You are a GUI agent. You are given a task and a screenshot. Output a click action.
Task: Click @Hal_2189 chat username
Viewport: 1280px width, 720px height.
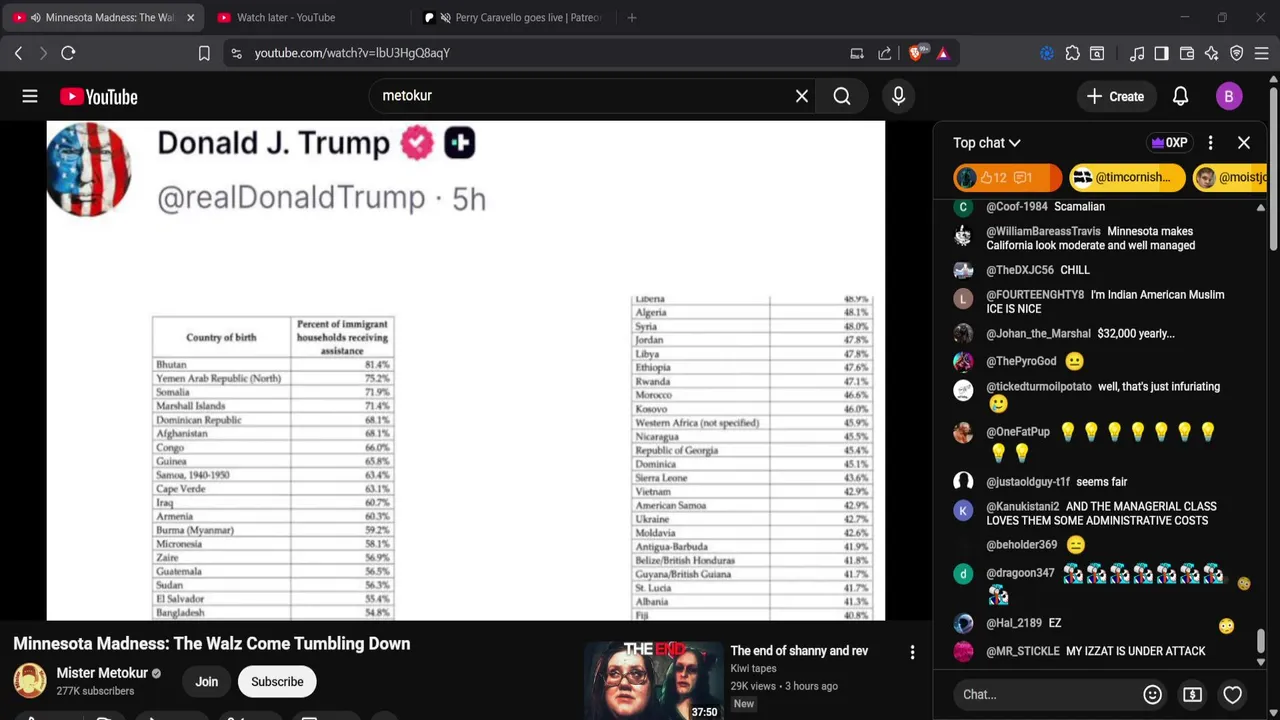pyautogui.click(x=1014, y=623)
